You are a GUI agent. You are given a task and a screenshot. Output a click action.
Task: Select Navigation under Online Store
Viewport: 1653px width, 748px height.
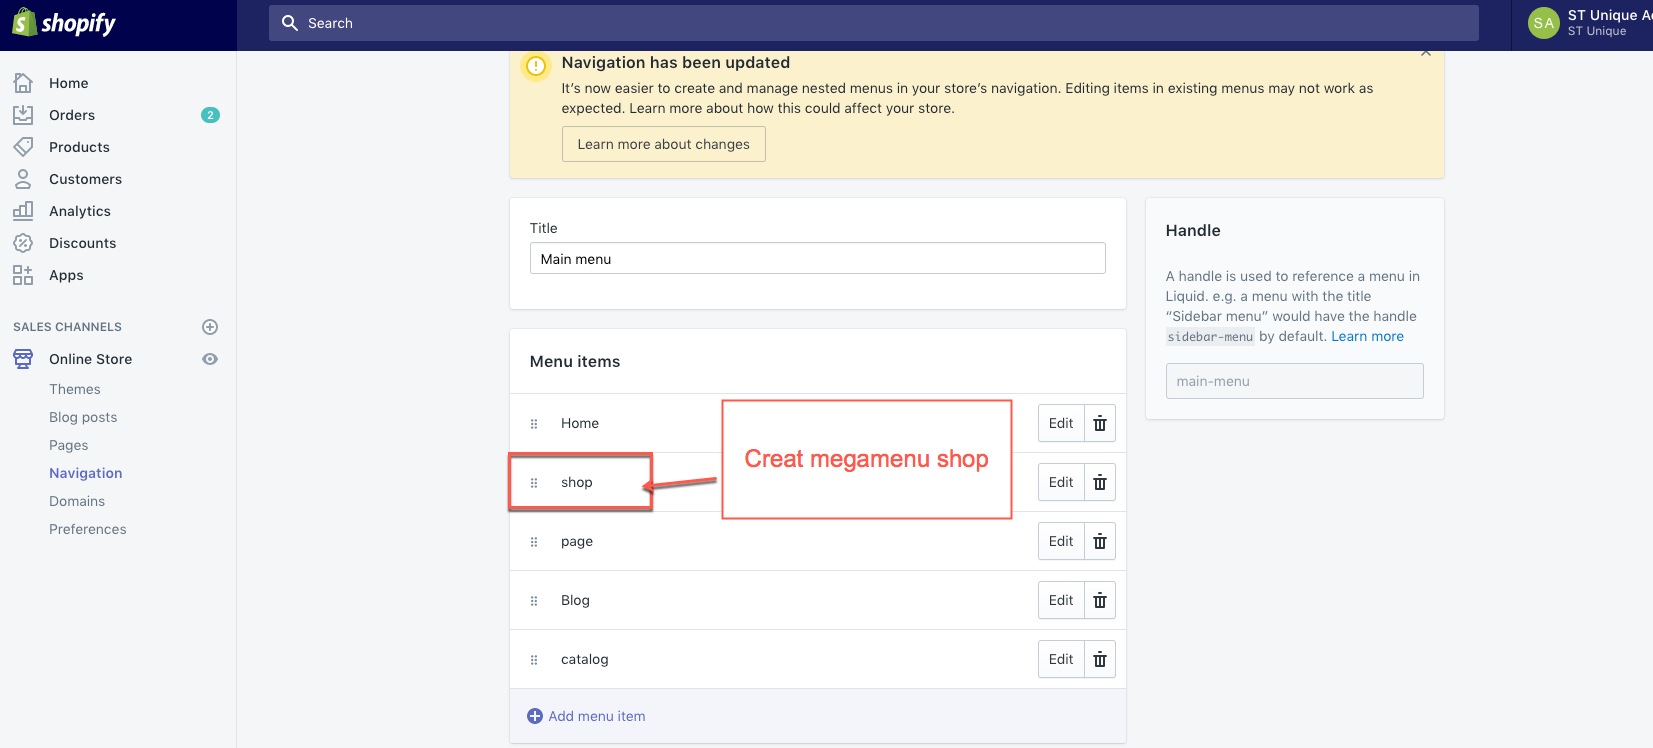[x=86, y=473]
